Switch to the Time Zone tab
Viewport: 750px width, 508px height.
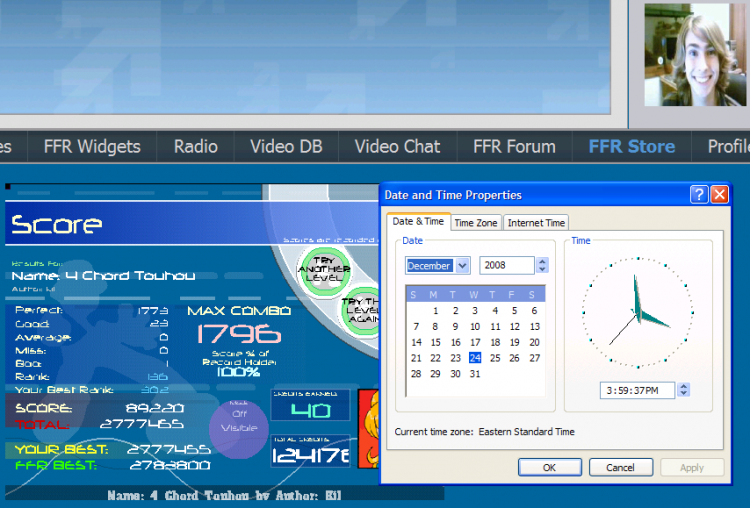coord(476,223)
